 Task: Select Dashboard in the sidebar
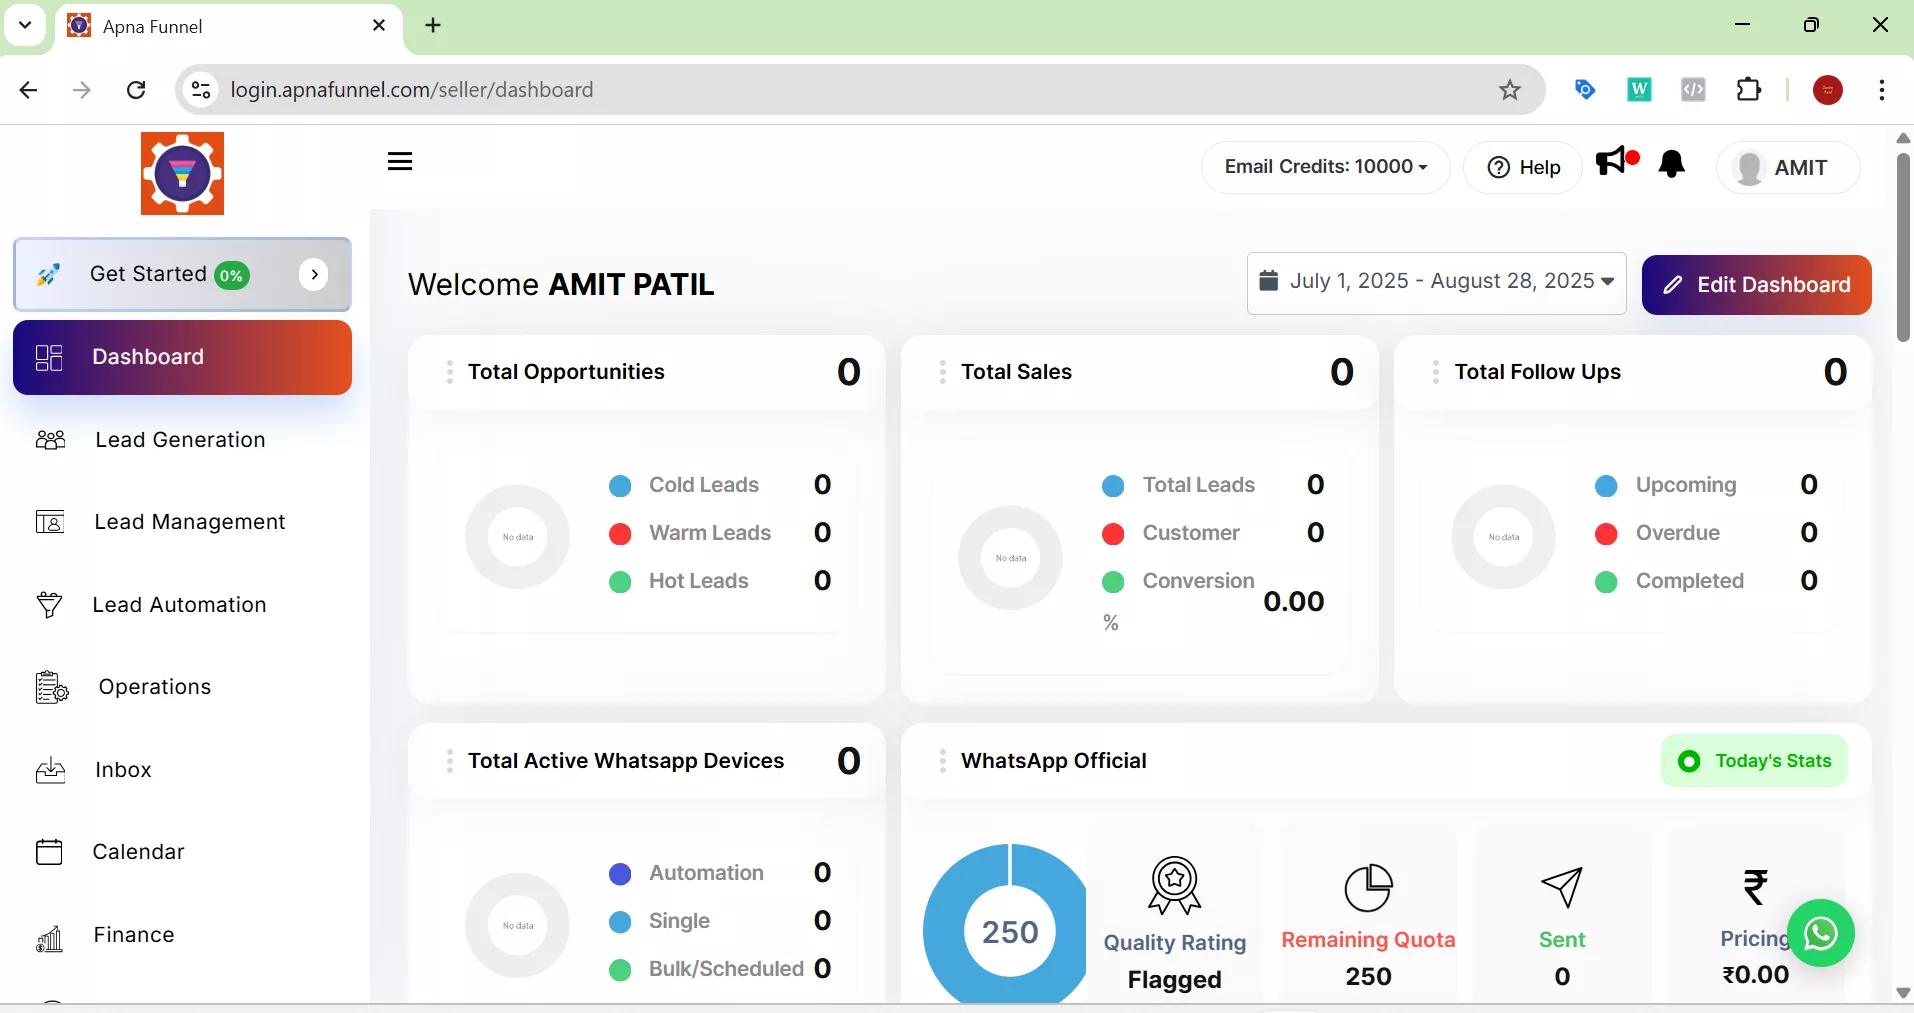click(182, 357)
